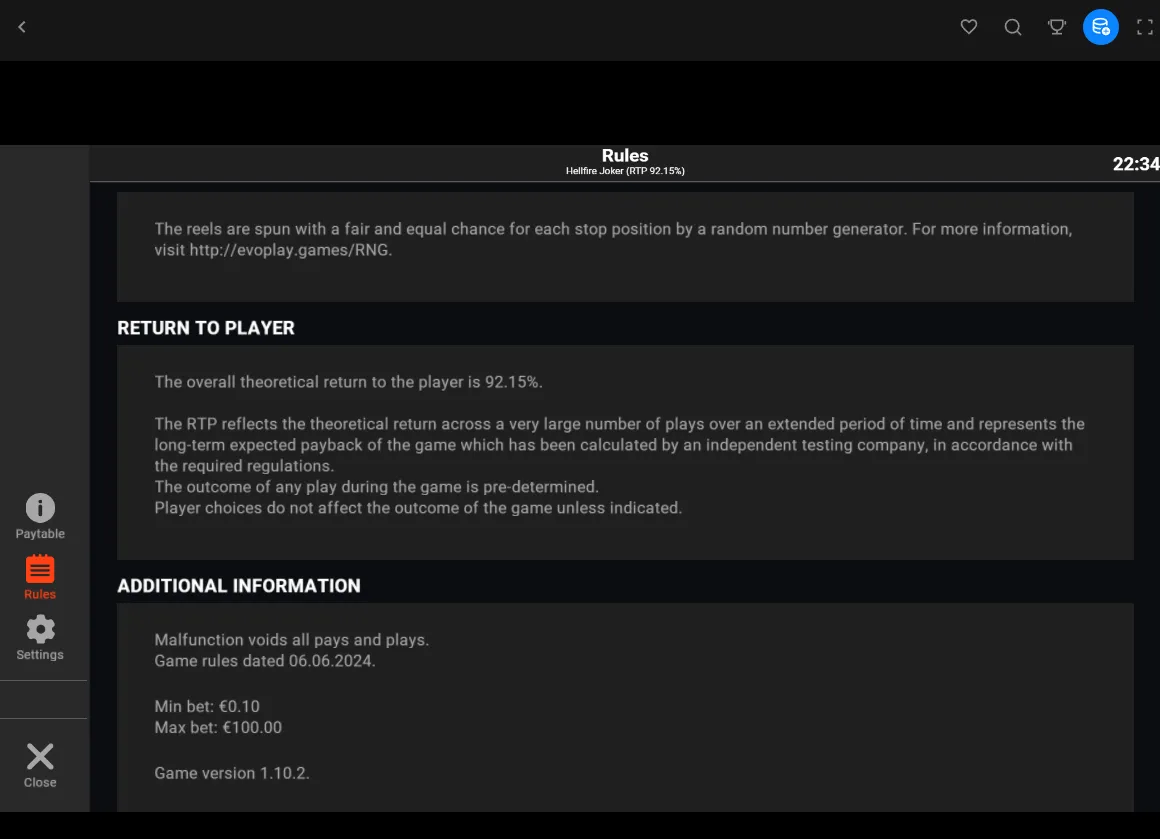The image size is (1160, 839).
Task: Select the ADDITIONAL INFORMATION heading
Action: 239,586
